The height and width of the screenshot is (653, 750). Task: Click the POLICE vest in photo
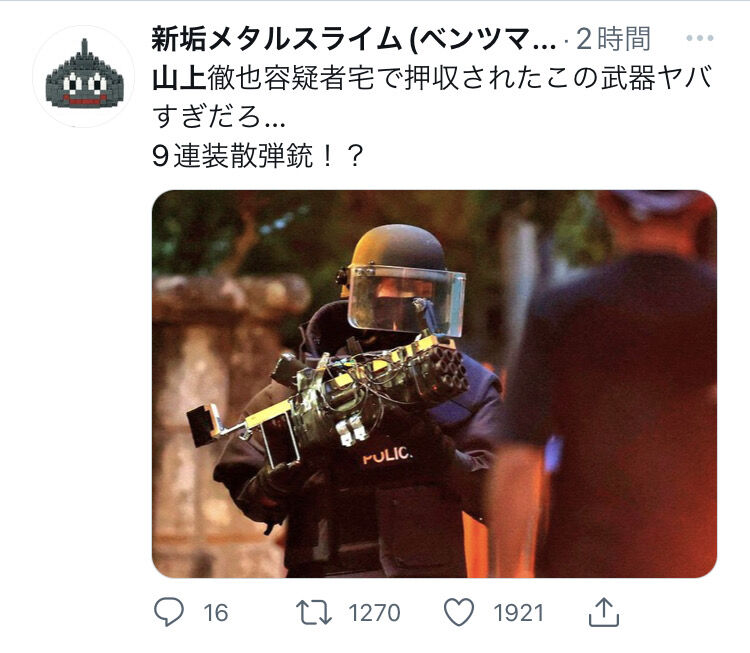pyautogui.click(x=386, y=454)
